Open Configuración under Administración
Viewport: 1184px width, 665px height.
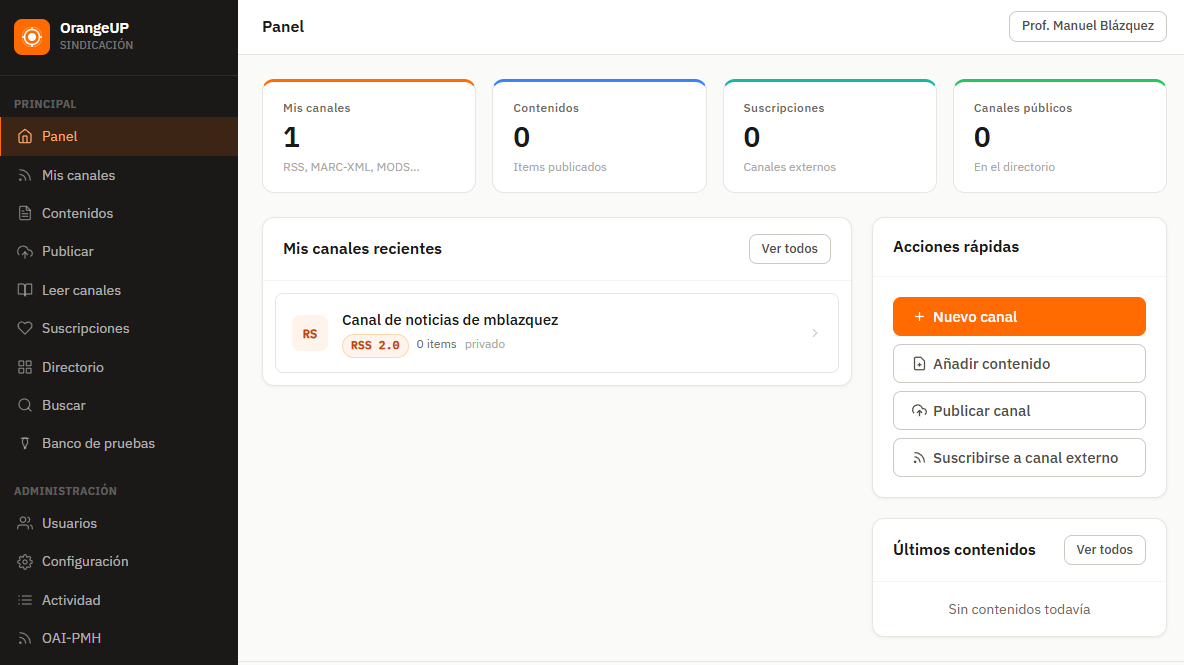(x=84, y=561)
